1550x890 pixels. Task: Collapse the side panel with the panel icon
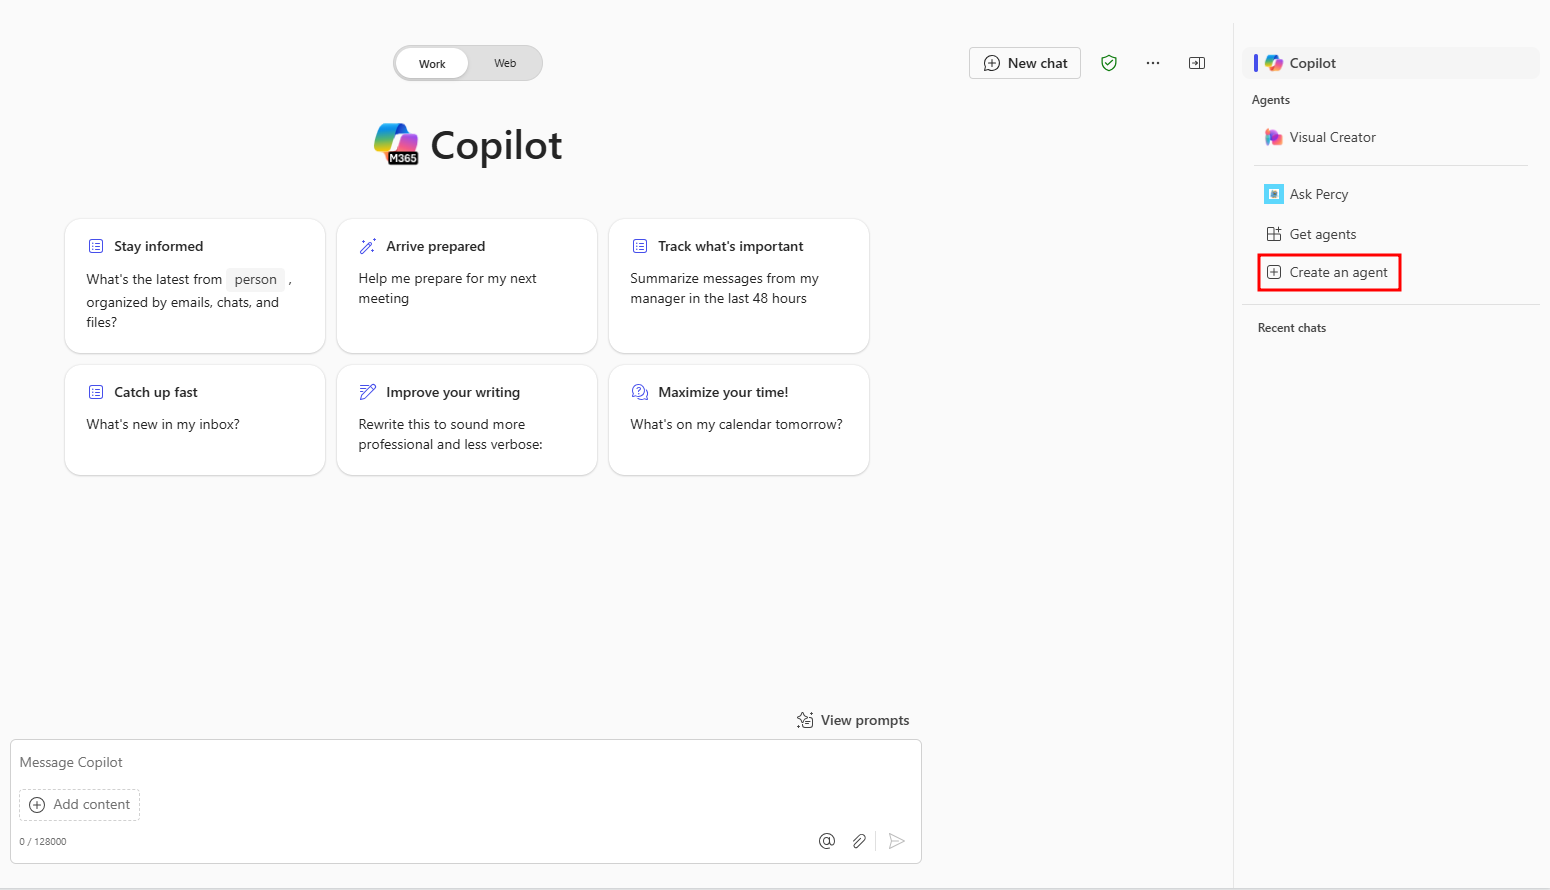point(1197,63)
